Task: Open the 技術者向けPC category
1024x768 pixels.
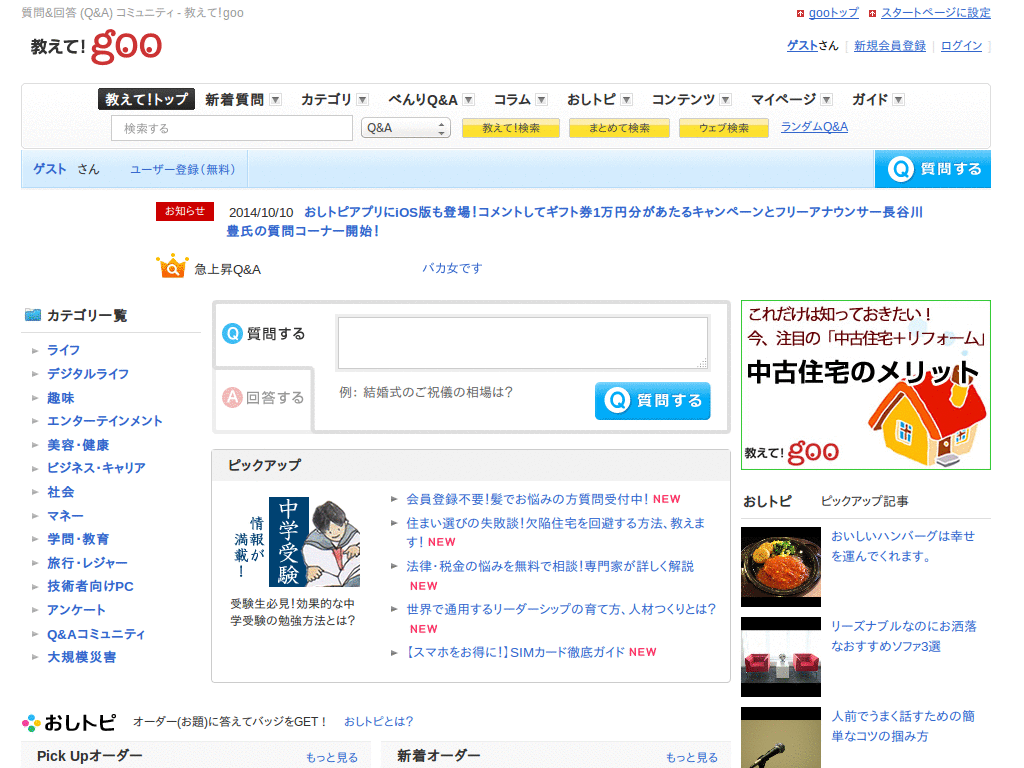Action: [90, 586]
